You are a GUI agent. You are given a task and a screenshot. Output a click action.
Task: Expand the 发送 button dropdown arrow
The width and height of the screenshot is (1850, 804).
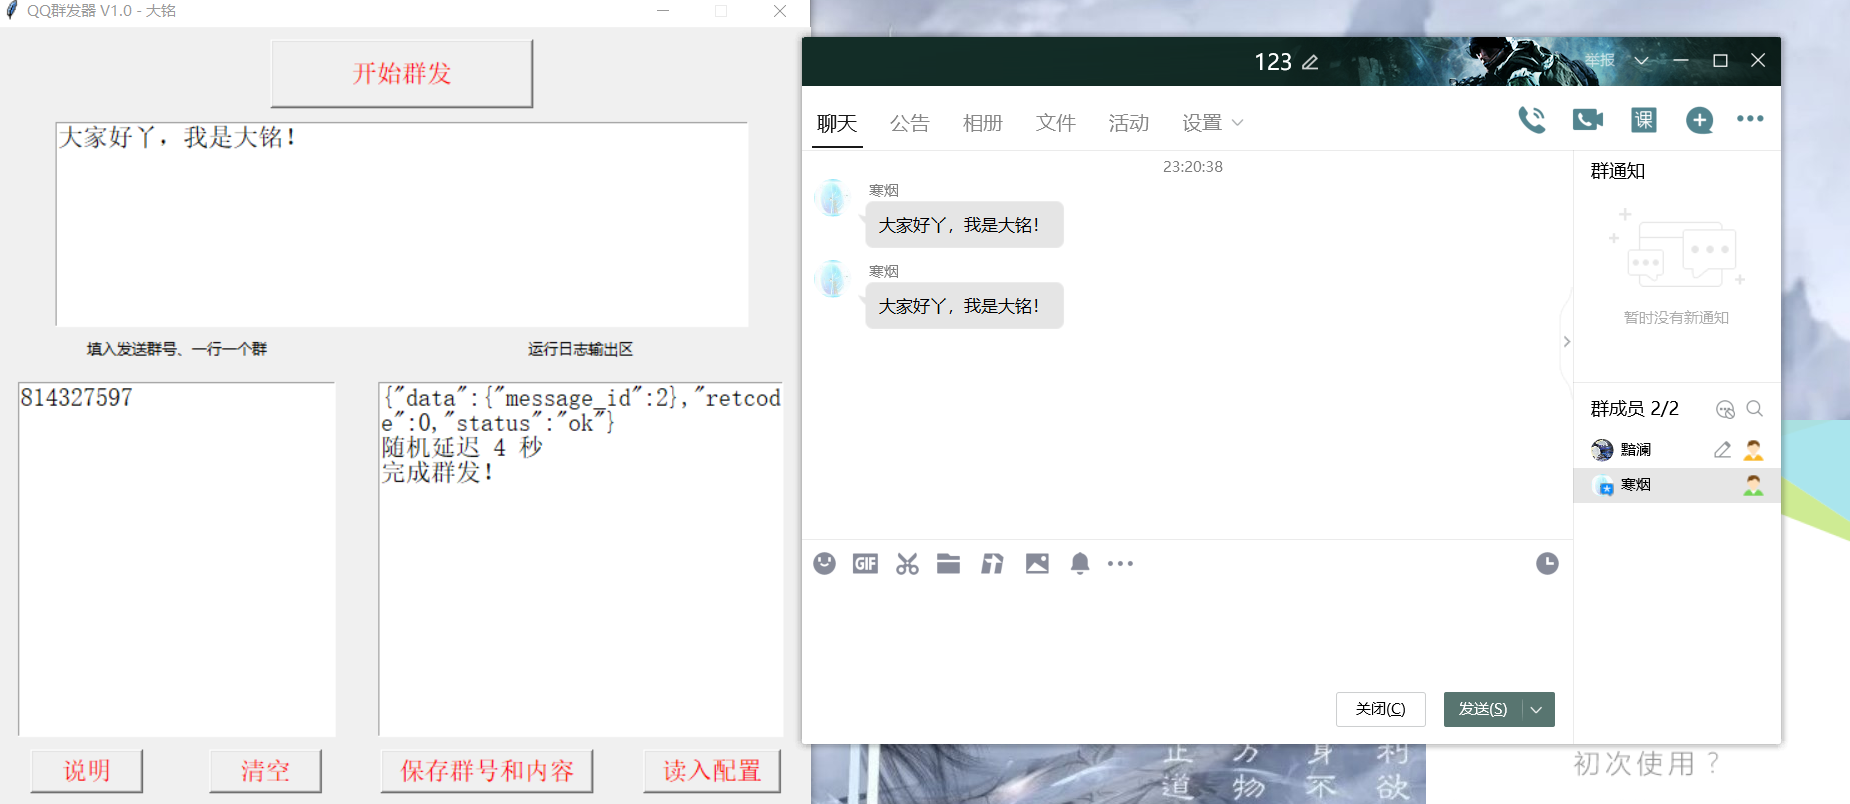click(x=1537, y=709)
